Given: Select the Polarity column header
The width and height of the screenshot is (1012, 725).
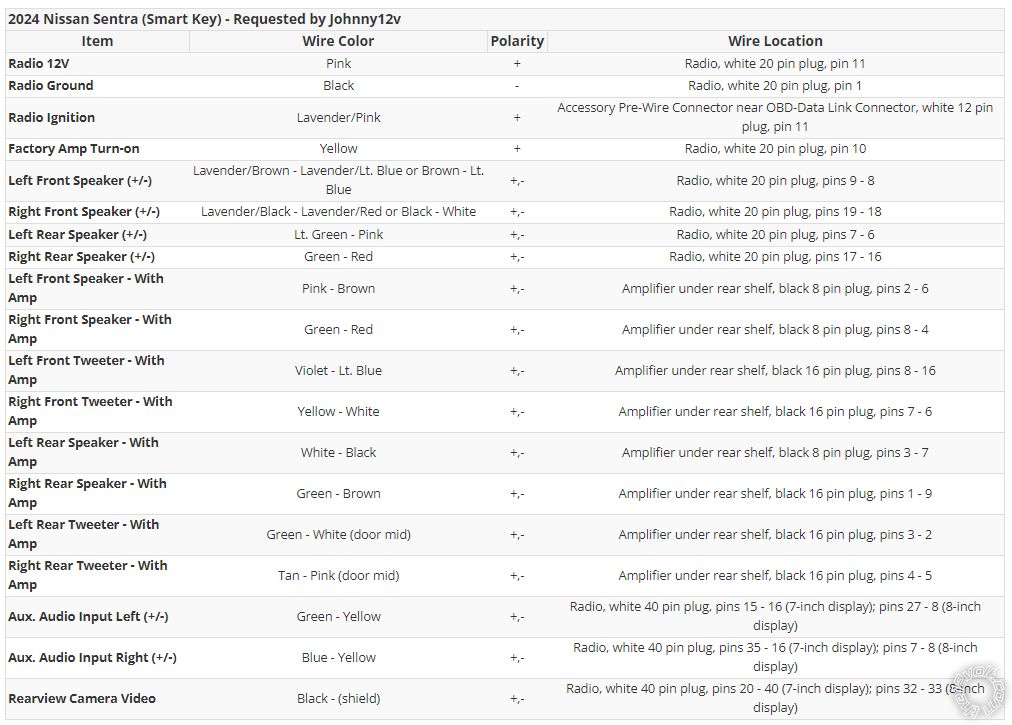Looking at the screenshot, I should 517,41.
